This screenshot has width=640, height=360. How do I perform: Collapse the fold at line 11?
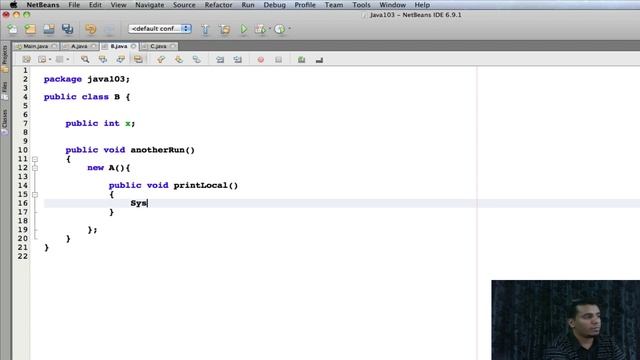pos(35,159)
